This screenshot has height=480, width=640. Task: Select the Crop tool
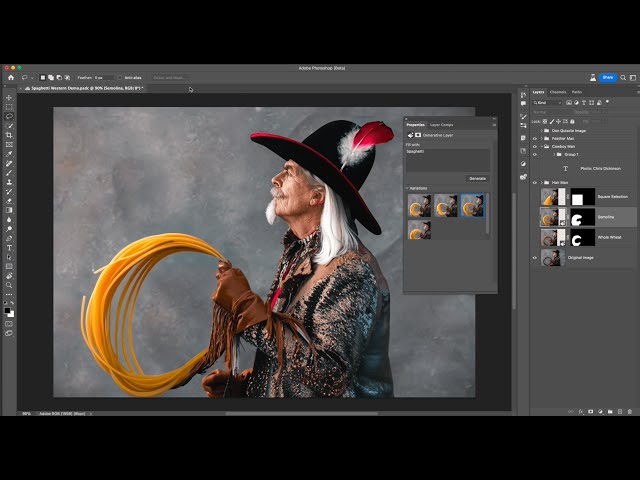[x=9, y=136]
